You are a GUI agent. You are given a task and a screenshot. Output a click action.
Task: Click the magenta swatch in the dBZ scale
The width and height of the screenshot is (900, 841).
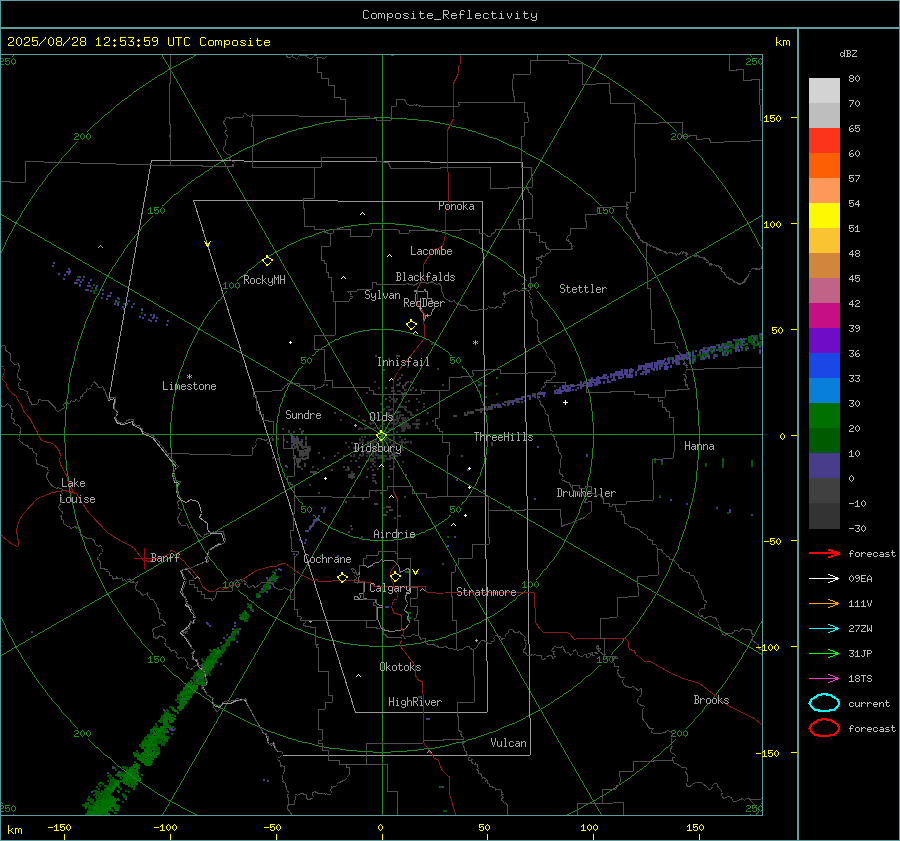pos(824,316)
